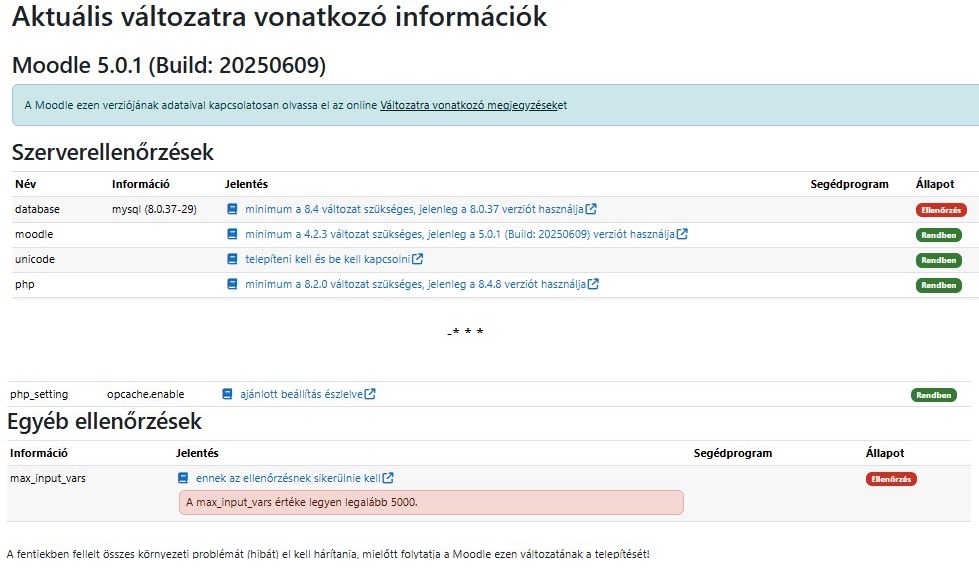This screenshot has width=979, height=569.
Task: Open link 'minimum a 4.2.3 változat szükséges' for moodle
Action: click(x=460, y=234)
